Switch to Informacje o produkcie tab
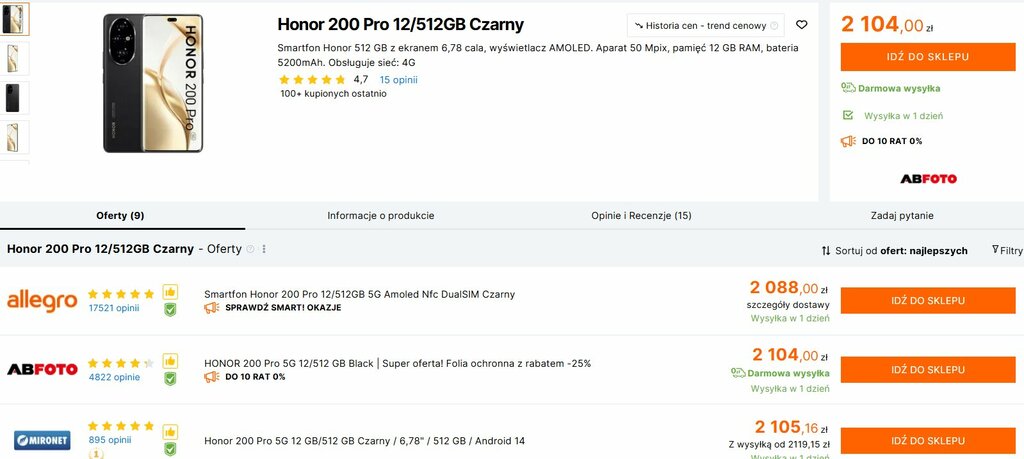The image size is (1024, 459). [x=381, y=215]
